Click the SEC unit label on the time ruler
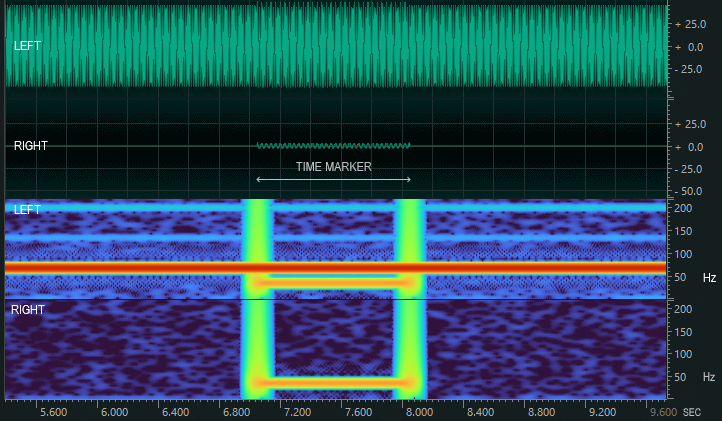 click(x=692, y=411)
